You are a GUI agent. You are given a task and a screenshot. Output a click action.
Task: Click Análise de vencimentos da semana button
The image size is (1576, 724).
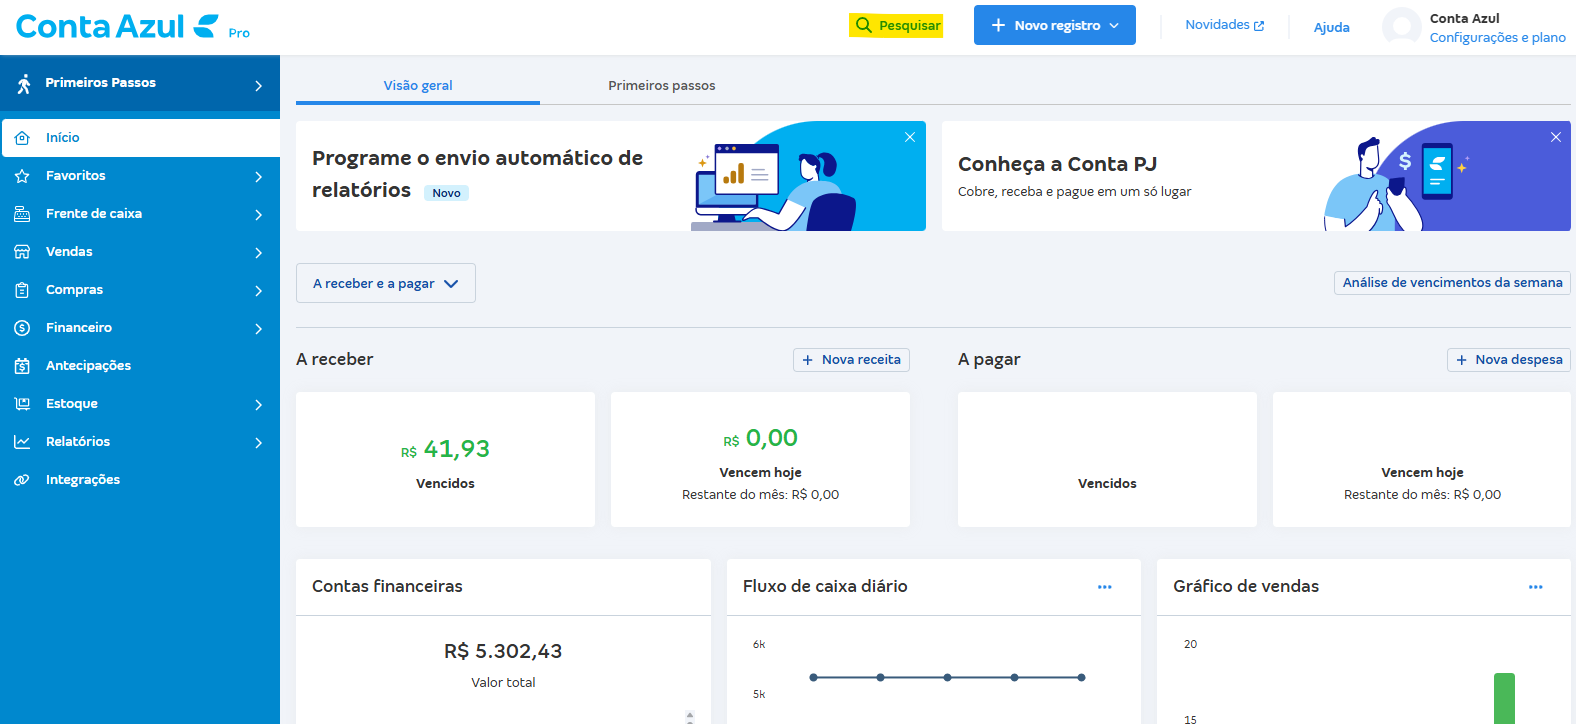1452,283
